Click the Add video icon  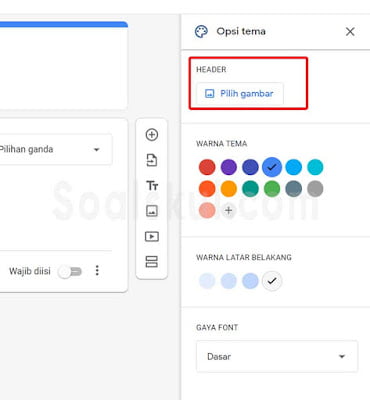[x=152, y=236]
